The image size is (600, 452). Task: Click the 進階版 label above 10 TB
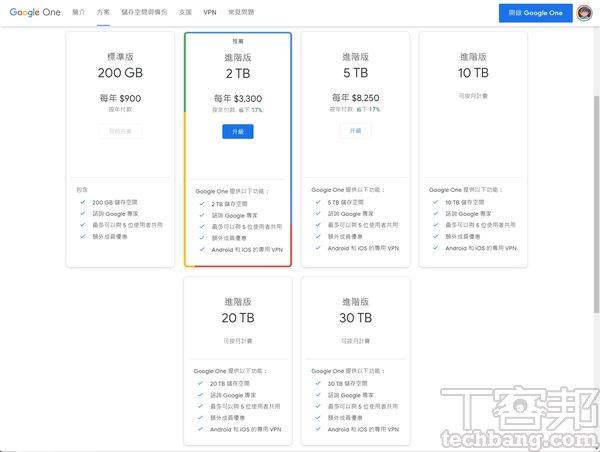473,57
